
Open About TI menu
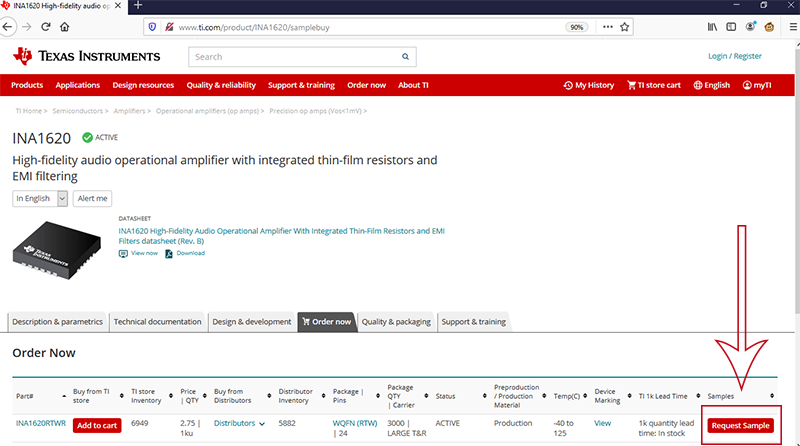[413, 85]
